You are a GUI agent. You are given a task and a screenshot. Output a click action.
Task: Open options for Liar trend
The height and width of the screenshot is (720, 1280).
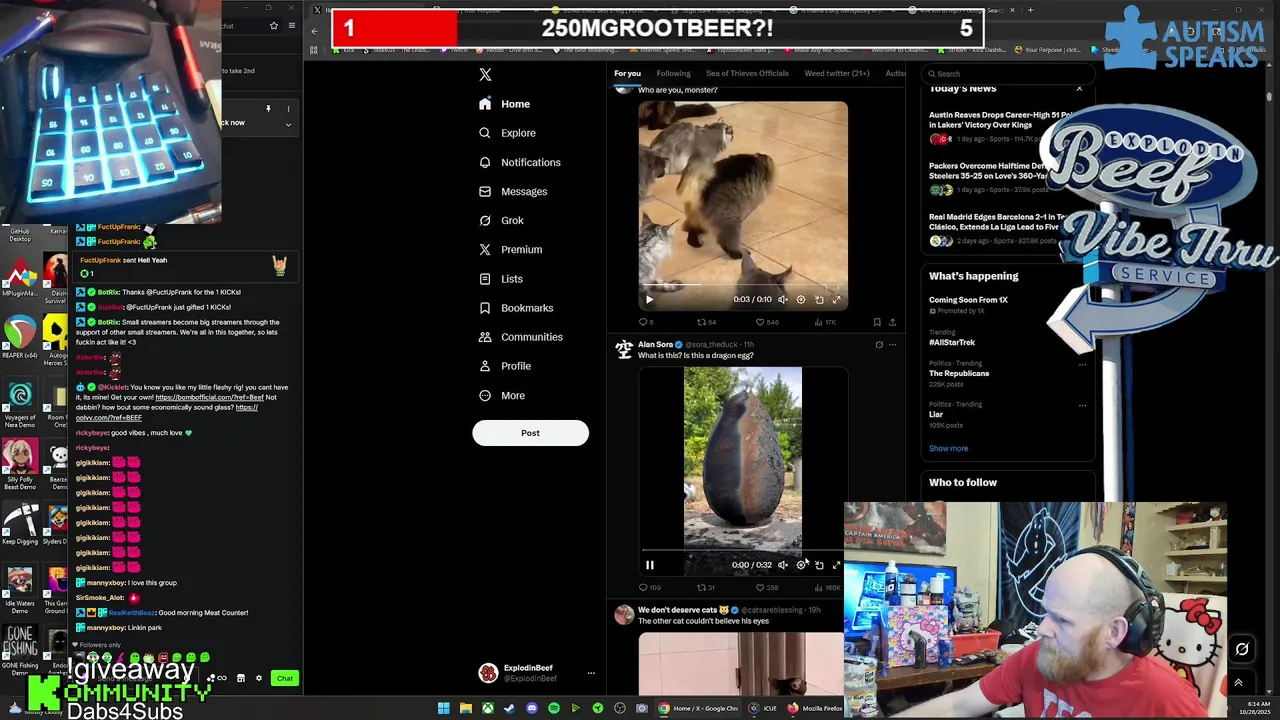click(x=1082, y=405)
